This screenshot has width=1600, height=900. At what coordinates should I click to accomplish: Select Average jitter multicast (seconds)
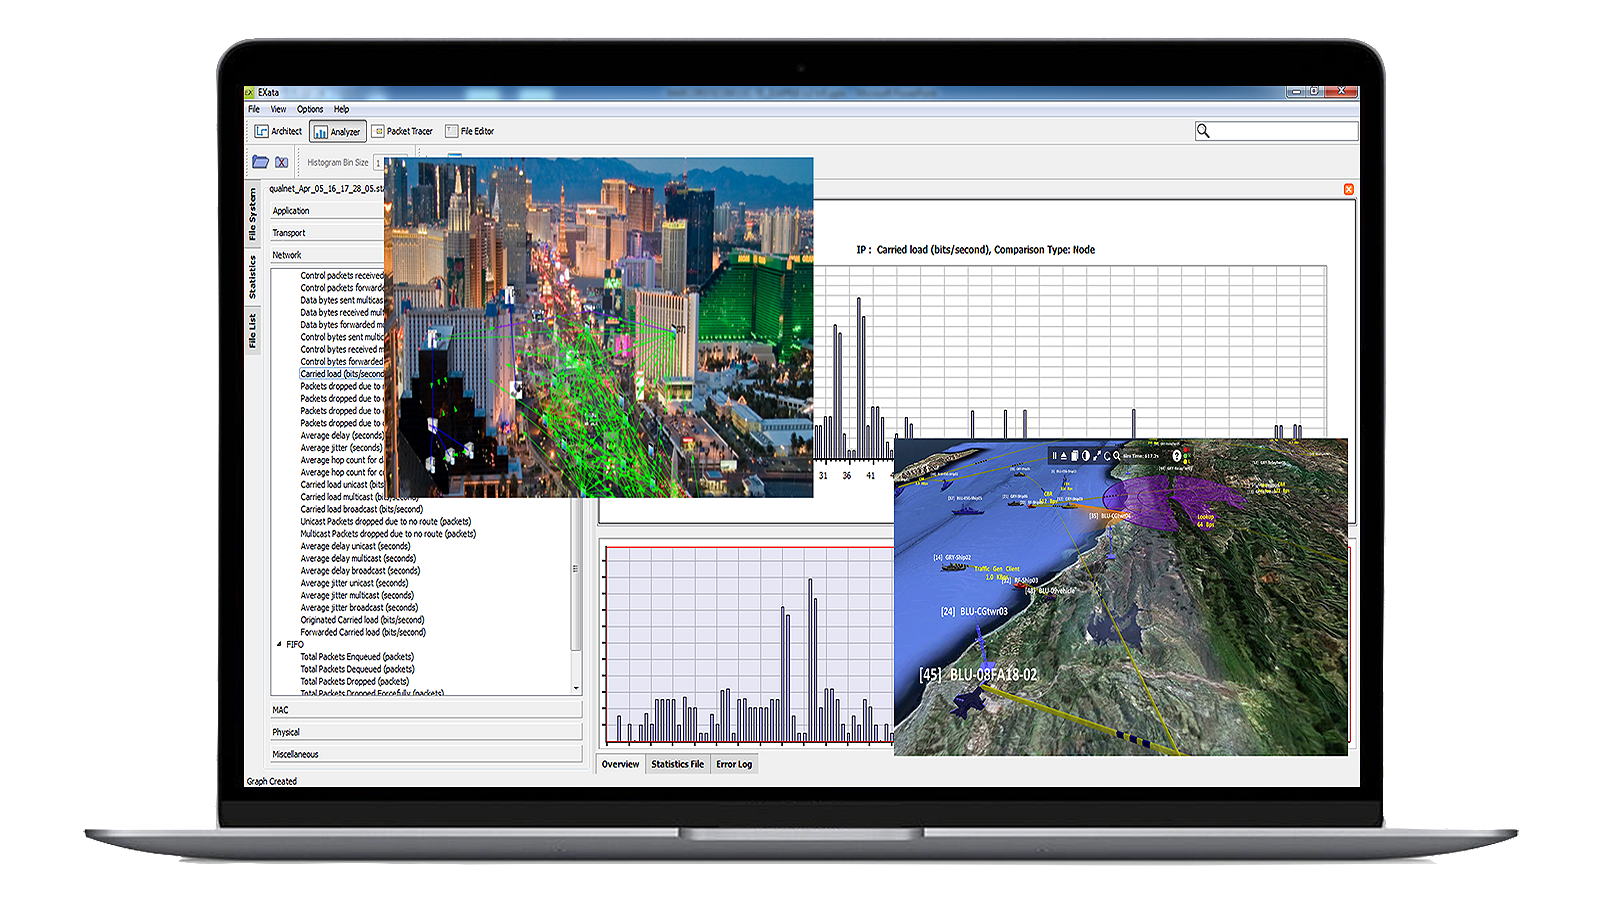[357, 595]
